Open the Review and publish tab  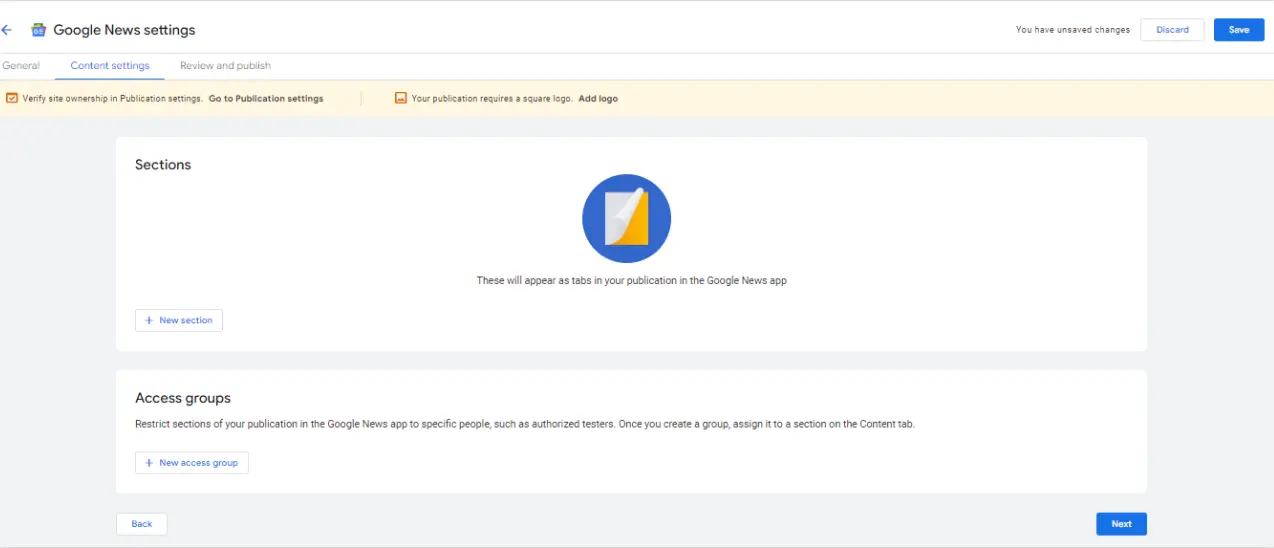(x=225, y=66)
